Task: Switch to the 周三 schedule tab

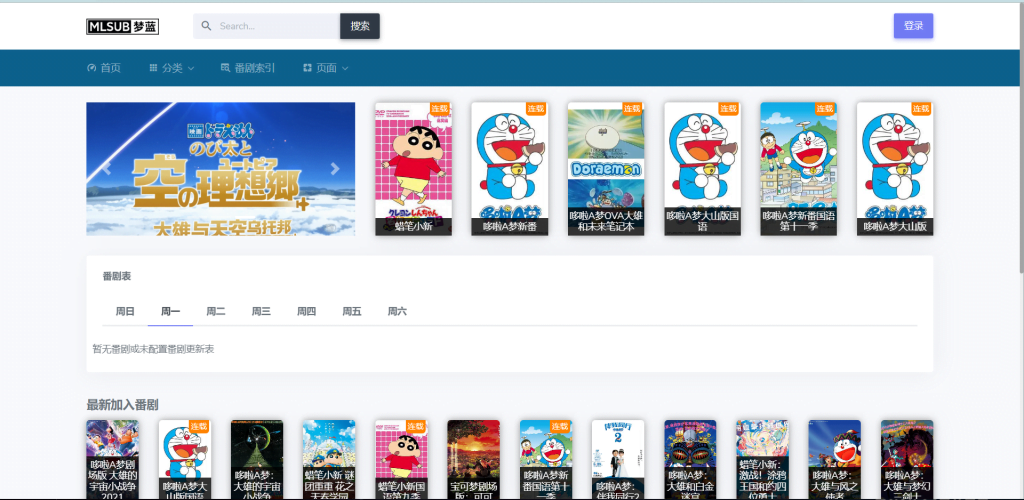Action: [261, 312]
